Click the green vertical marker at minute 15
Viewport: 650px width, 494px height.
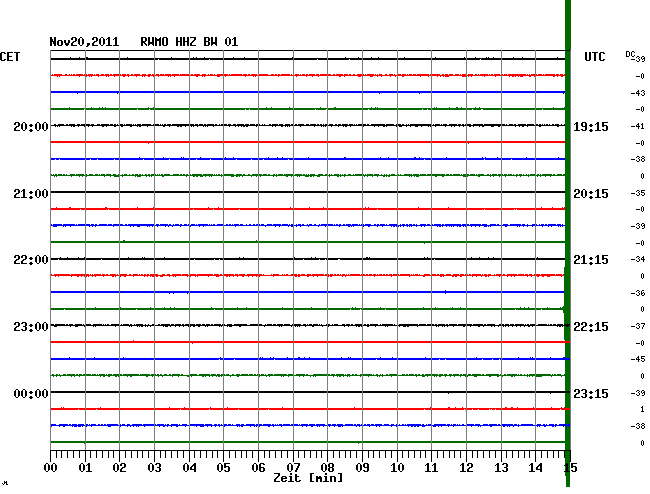point(568,244)
